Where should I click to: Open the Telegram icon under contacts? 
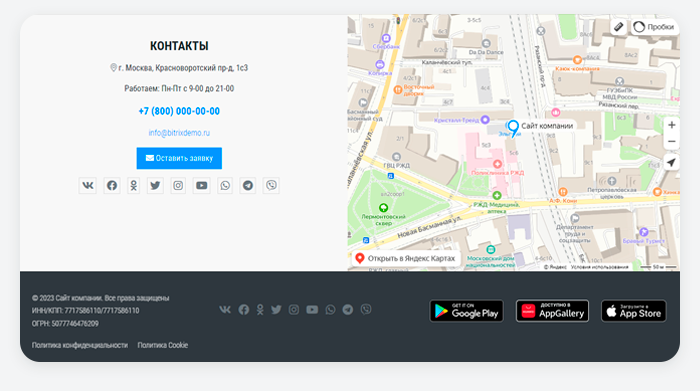(x=248, y=185)
